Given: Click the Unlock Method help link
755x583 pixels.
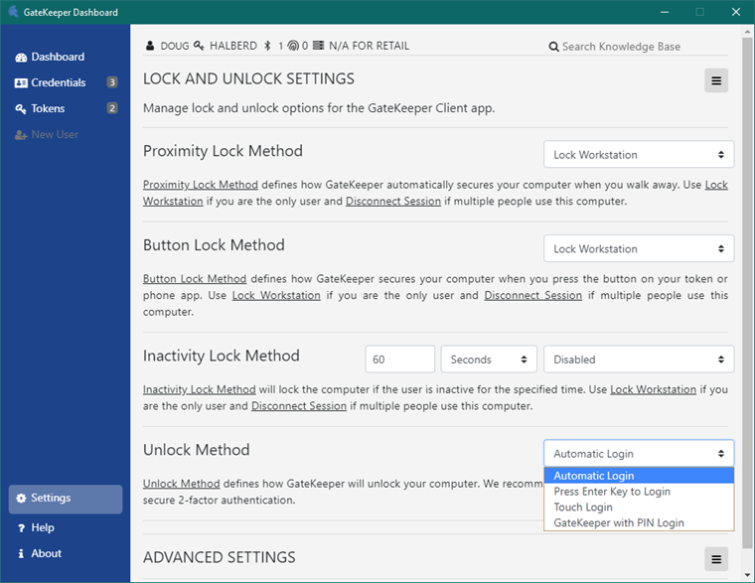Looking at the screenshot, I should pyautogui.click(x=181, y=483).
